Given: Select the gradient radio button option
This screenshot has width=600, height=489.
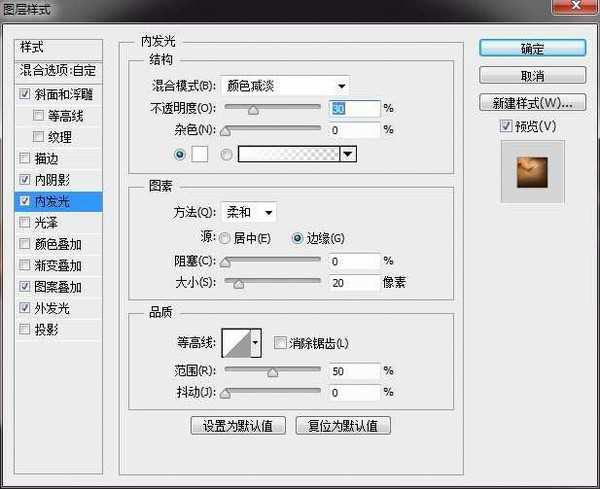Looking at the screenshot, I should coord(226,154).
